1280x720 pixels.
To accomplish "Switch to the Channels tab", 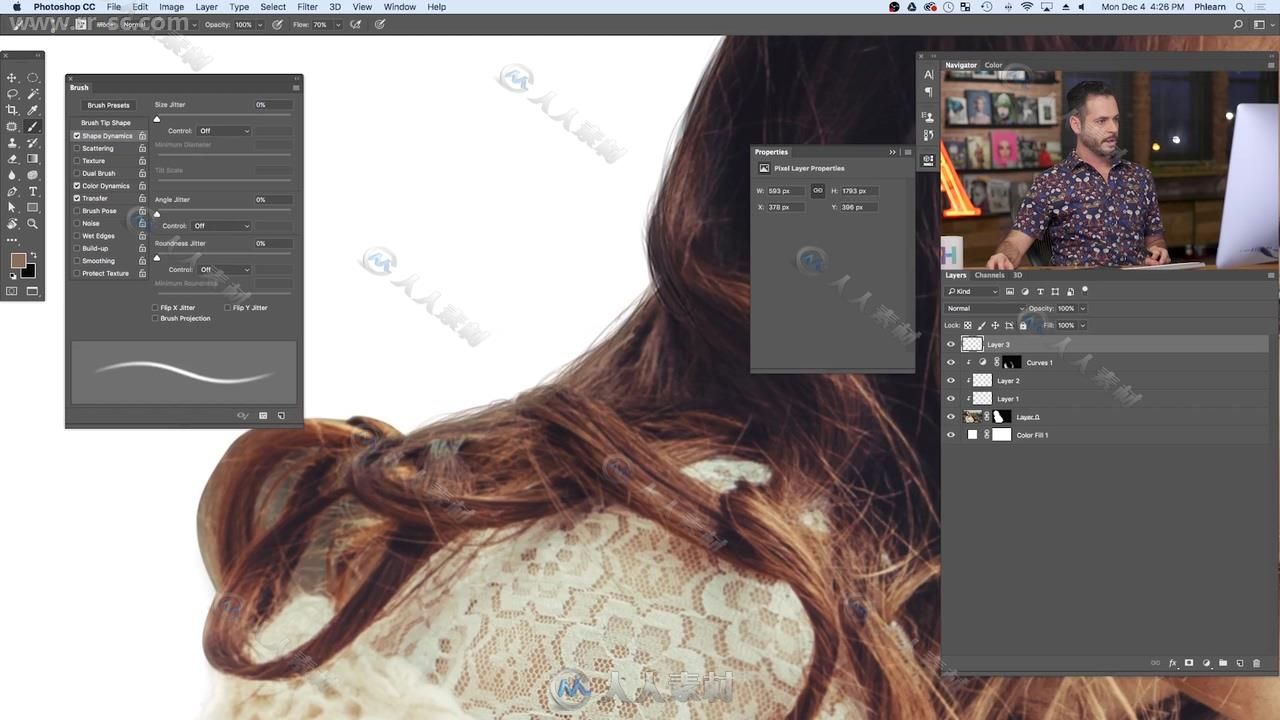I will (x=989, y=275).
